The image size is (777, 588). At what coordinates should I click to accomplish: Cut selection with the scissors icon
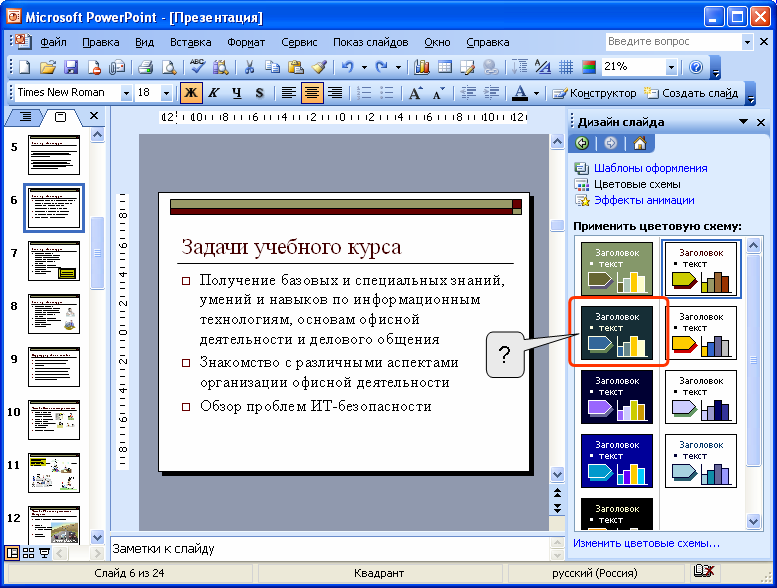pyautogui.click(x=249, y=67)
